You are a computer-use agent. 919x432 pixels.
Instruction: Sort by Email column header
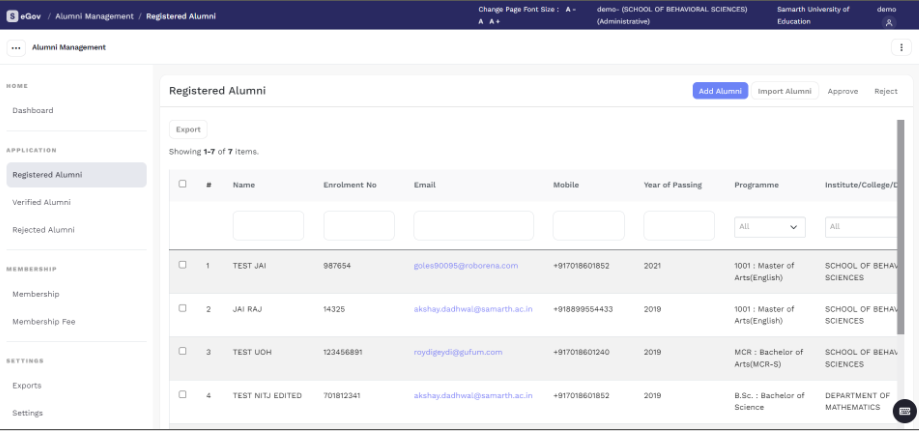[424, 185]
